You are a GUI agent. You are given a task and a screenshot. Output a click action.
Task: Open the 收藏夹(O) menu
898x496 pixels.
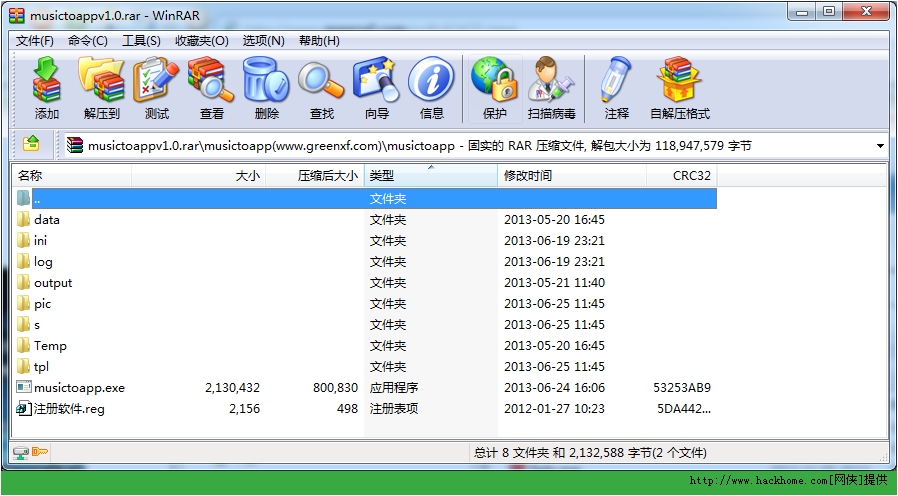pos(202,41)
